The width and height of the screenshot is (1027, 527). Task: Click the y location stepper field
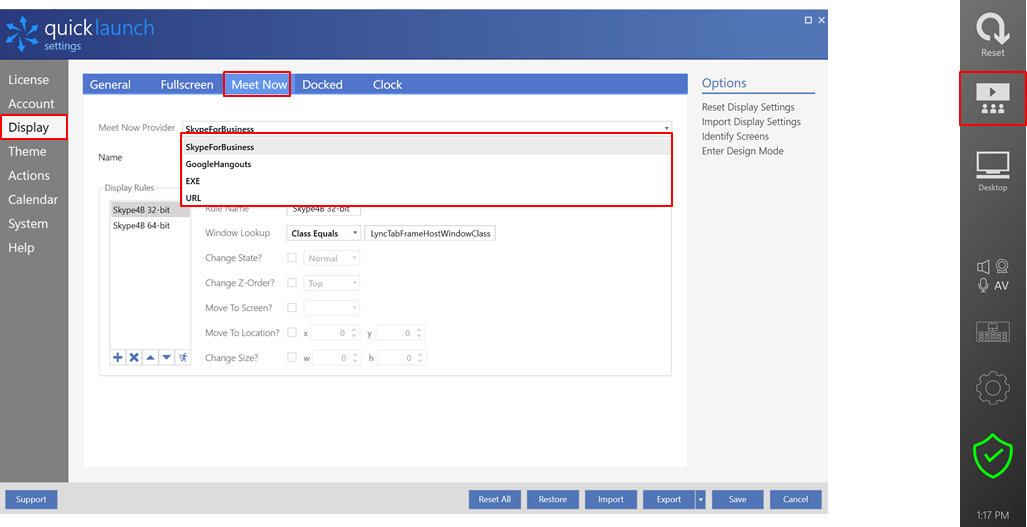[x=400, y=333]
